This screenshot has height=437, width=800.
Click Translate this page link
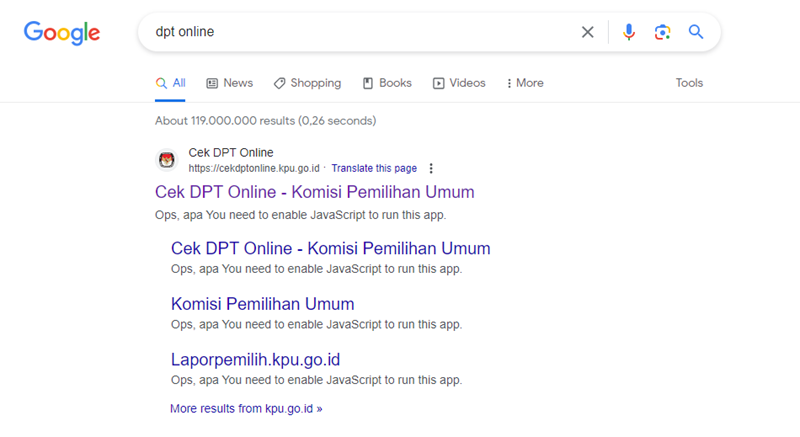click(x=374, y=168)
